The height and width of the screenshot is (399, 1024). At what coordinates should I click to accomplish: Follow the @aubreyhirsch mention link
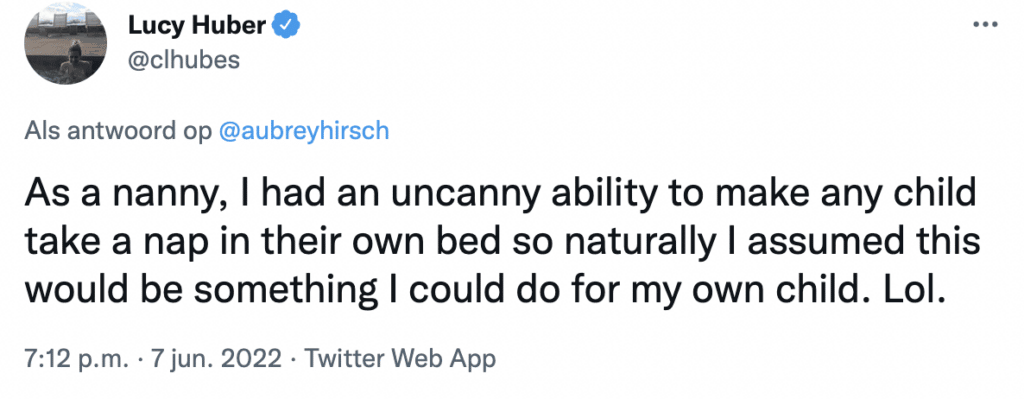304,131
